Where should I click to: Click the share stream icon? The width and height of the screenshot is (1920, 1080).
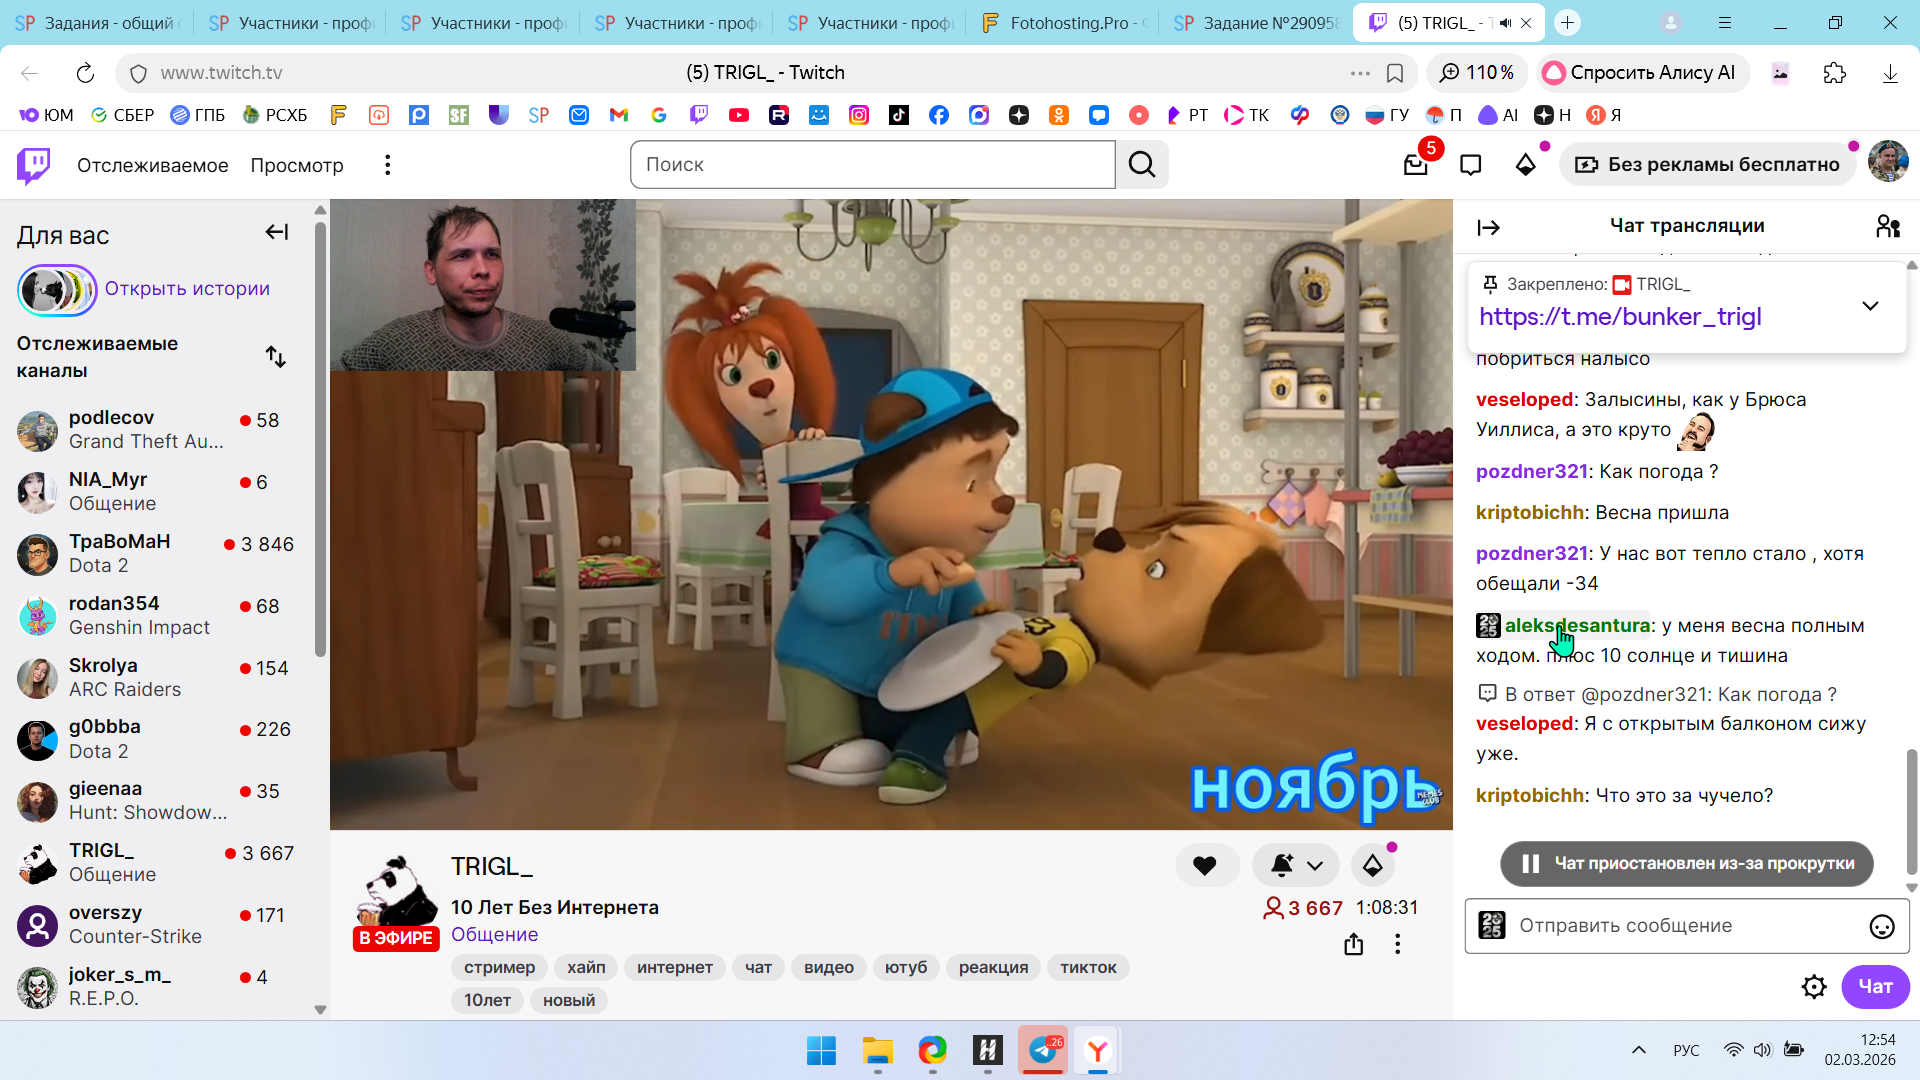pos(1353,944)
